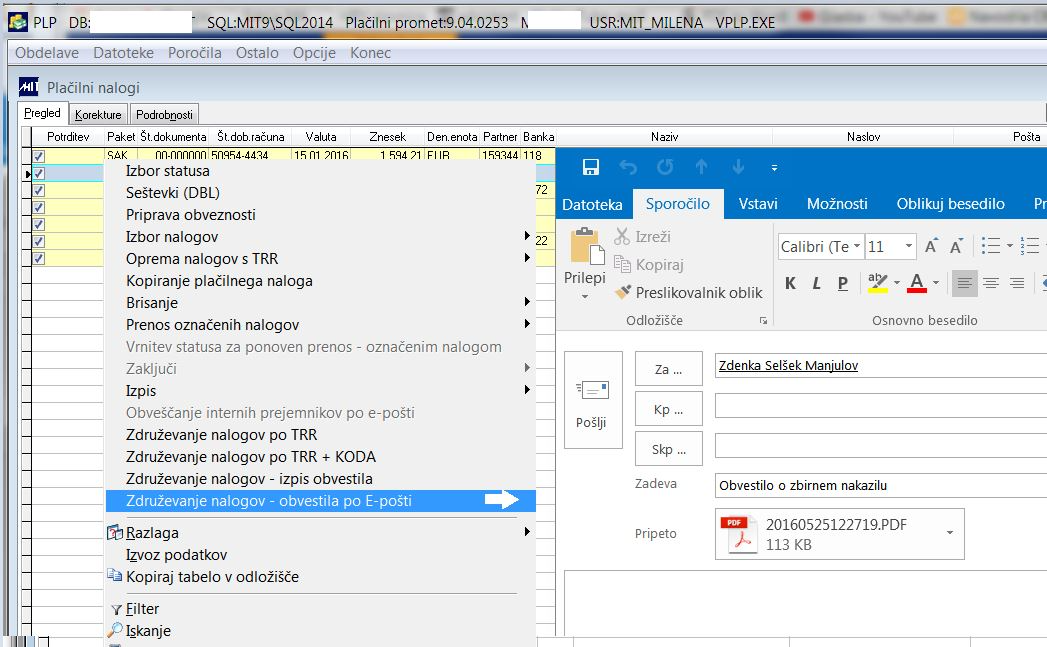Open the font size 11 dropdown
Image resolution: width=1047 pixels, height=647 pixels.
[908, 246]
